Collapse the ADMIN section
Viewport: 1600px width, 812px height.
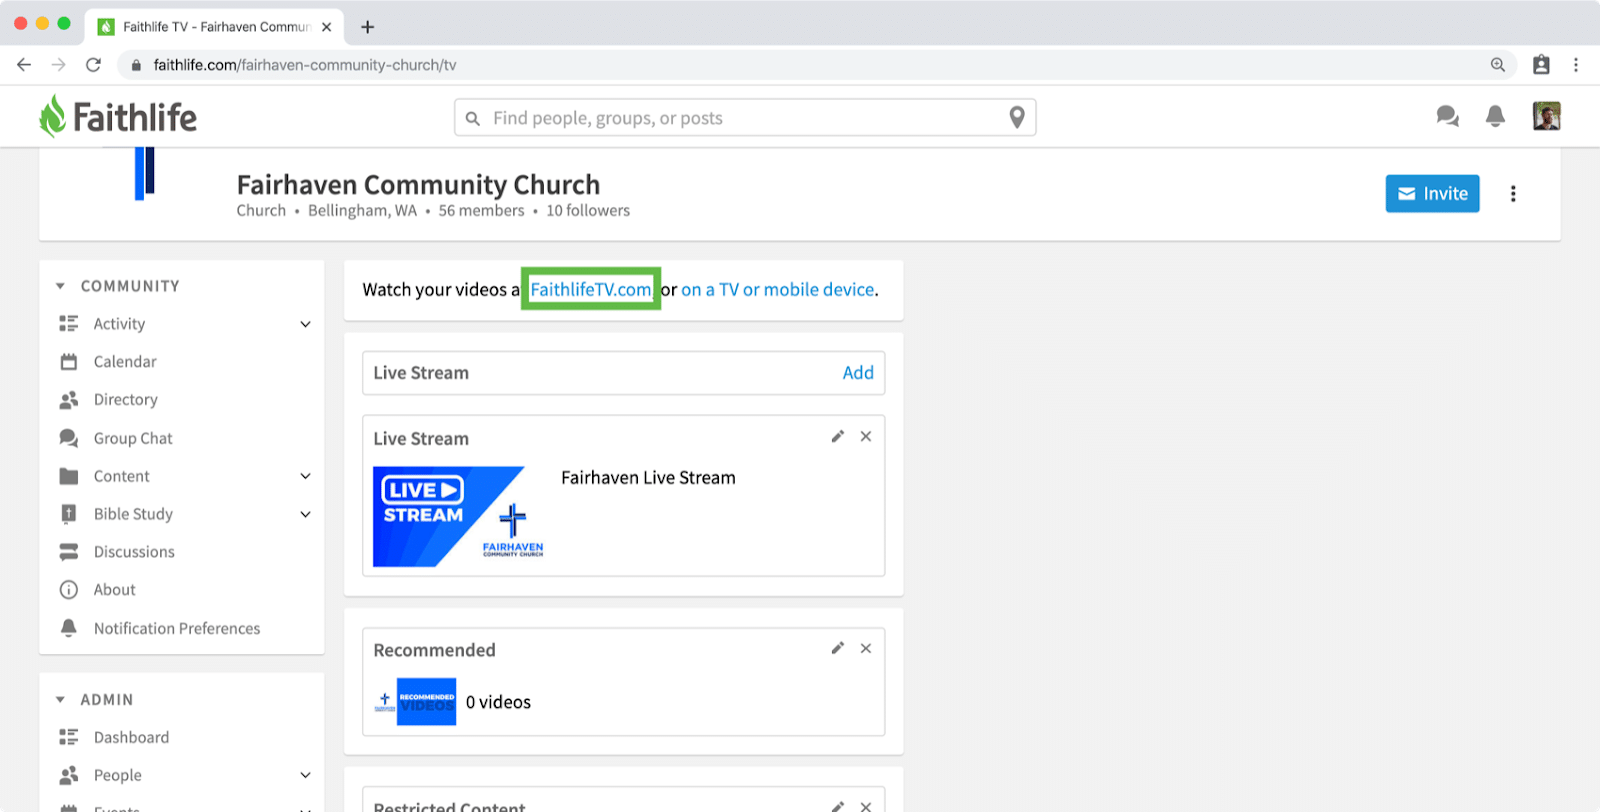tap(61, 700)
